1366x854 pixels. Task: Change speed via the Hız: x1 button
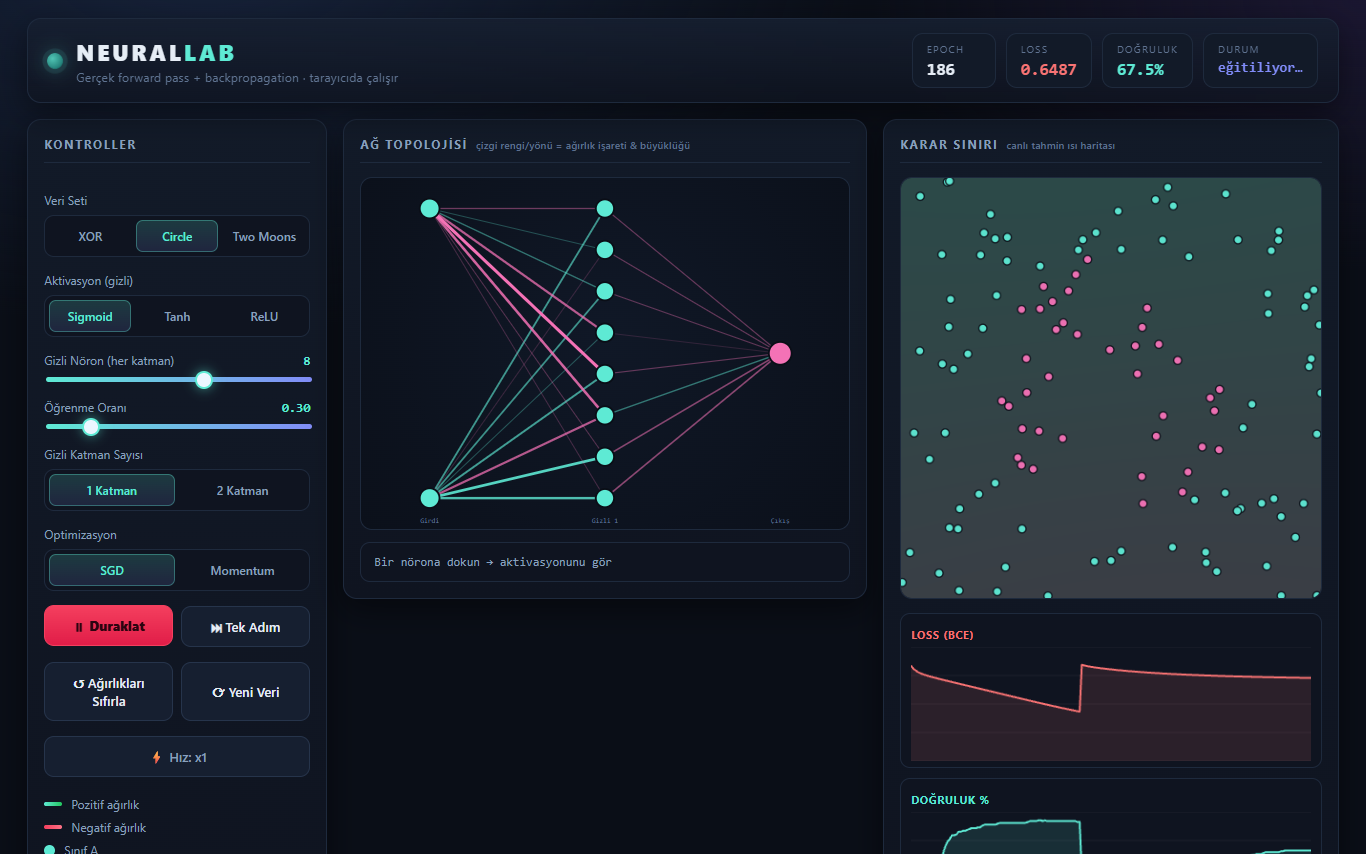(177, 757)
